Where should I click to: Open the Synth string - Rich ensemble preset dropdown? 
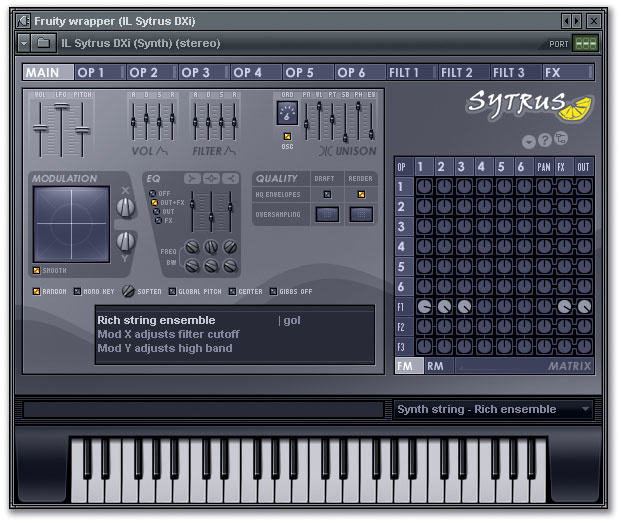493,409
